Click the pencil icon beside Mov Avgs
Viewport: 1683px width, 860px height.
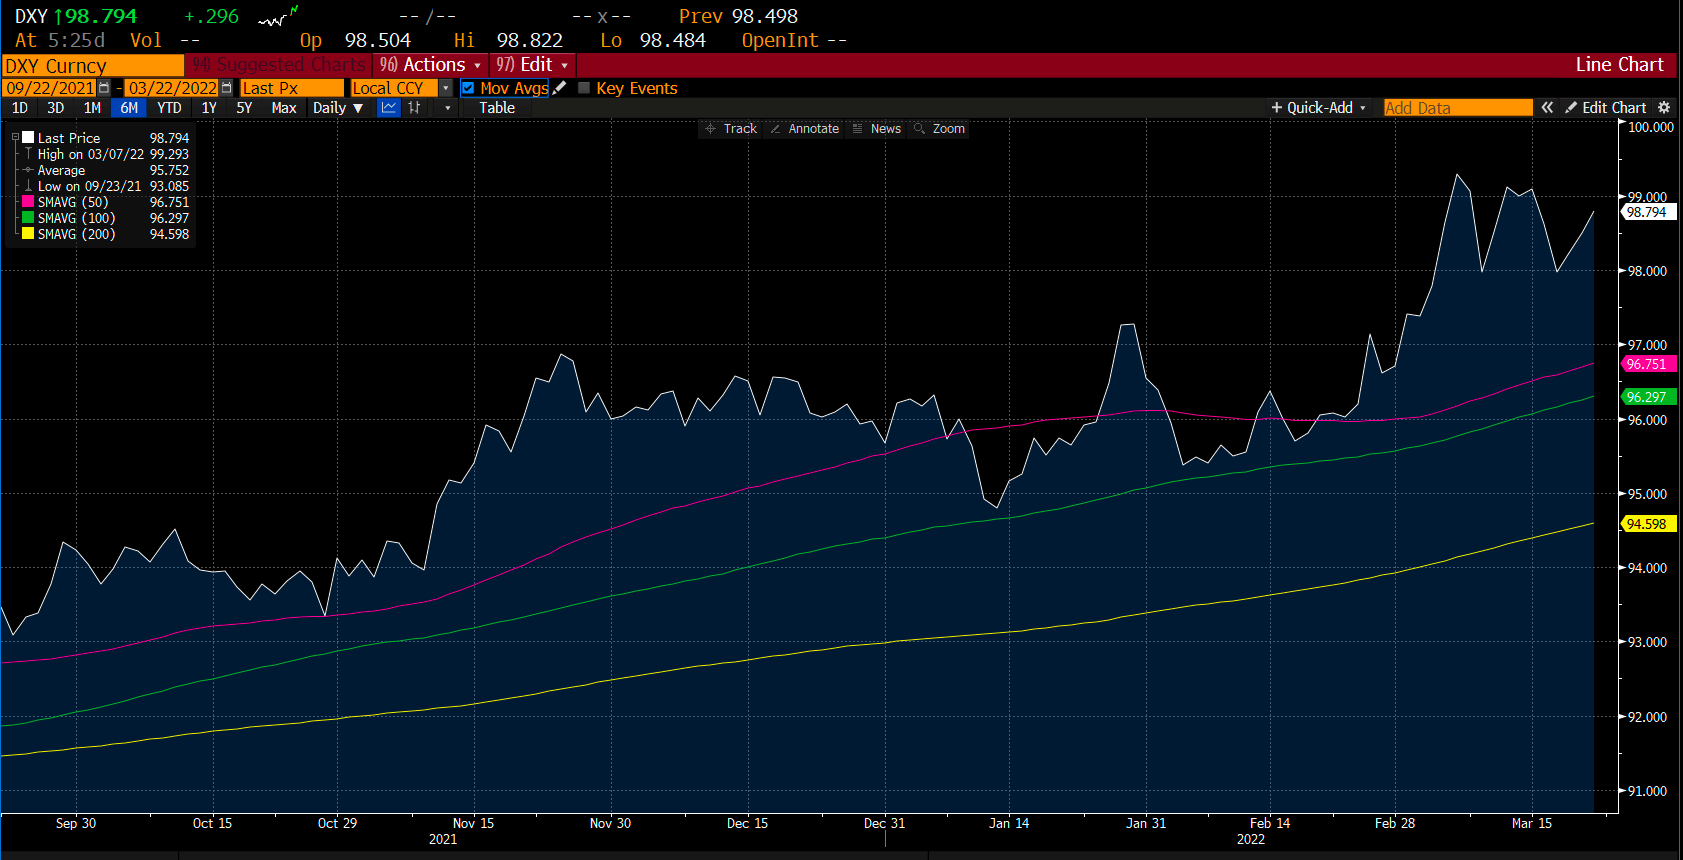[x=560, y=88]
